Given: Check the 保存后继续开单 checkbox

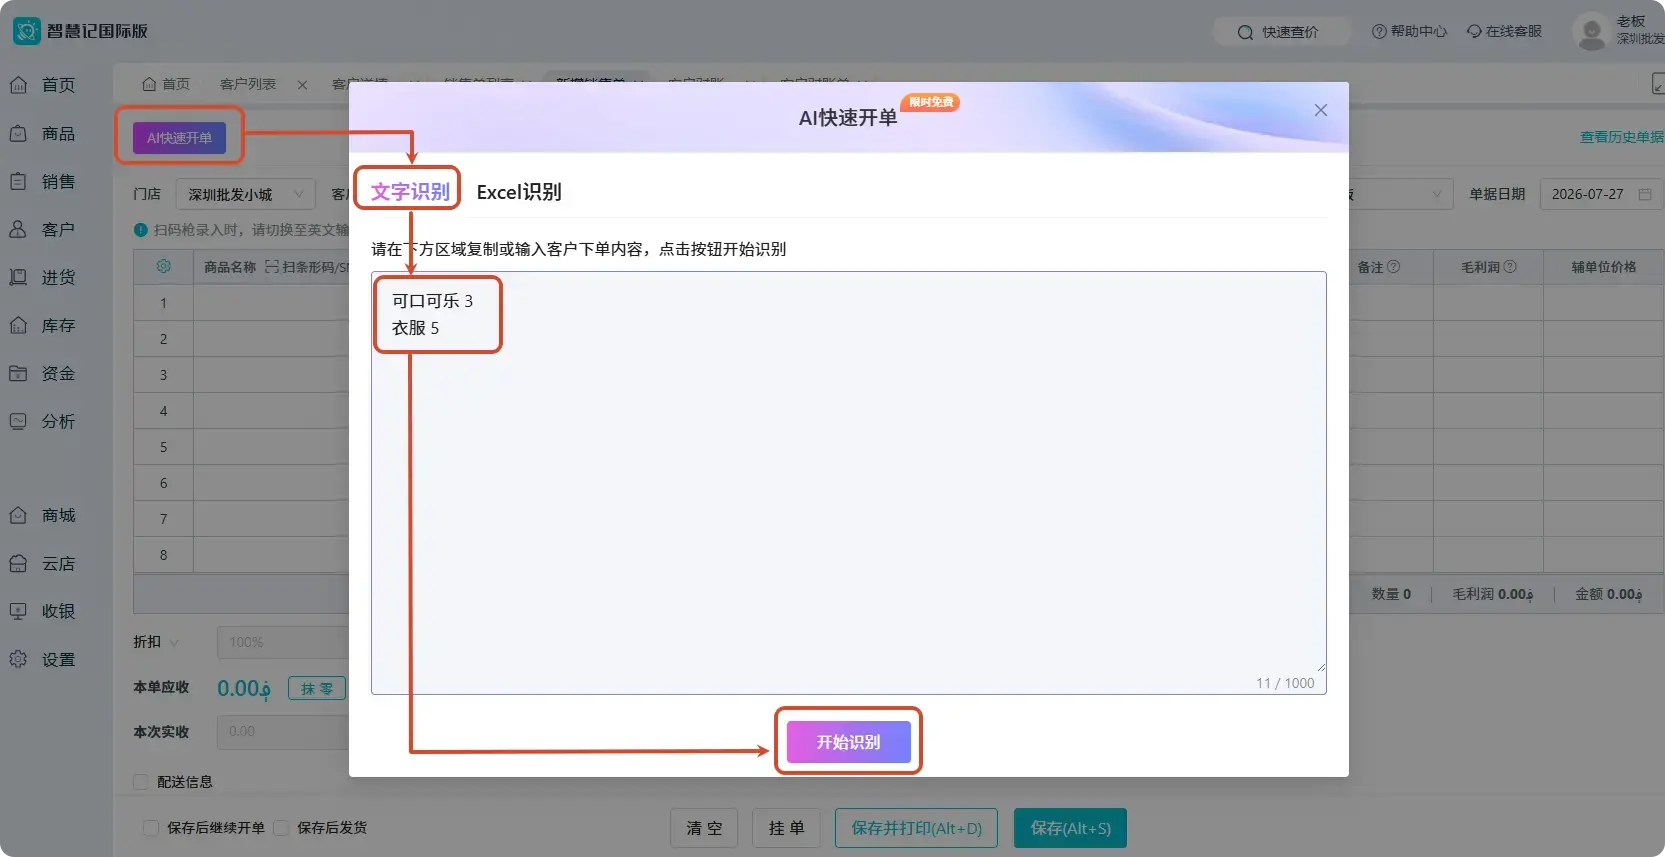Looking at the screenshot, I should pos(151,828).
